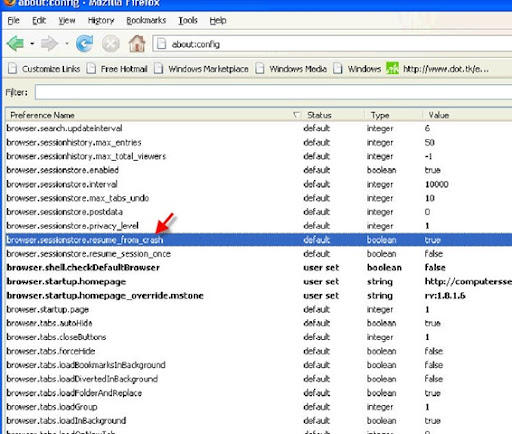The height and width of the screenshot is (434, 512).
Task: Select browser.sessionstore.interval preference
Action: click(259, 184)
